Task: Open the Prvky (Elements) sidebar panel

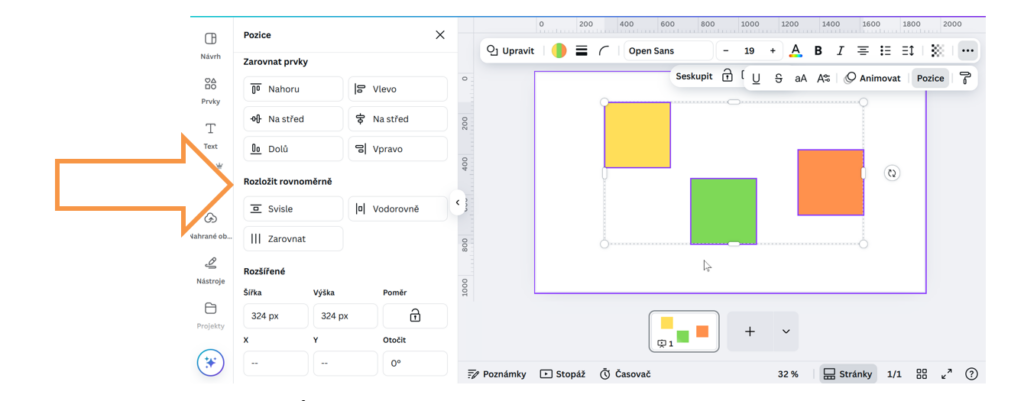Action: point(210,90)
